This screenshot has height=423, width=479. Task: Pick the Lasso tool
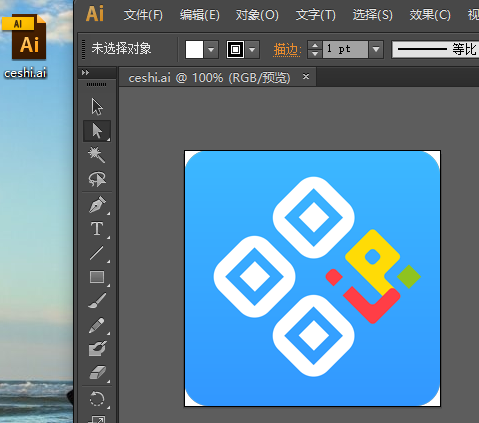pos(97,179)
